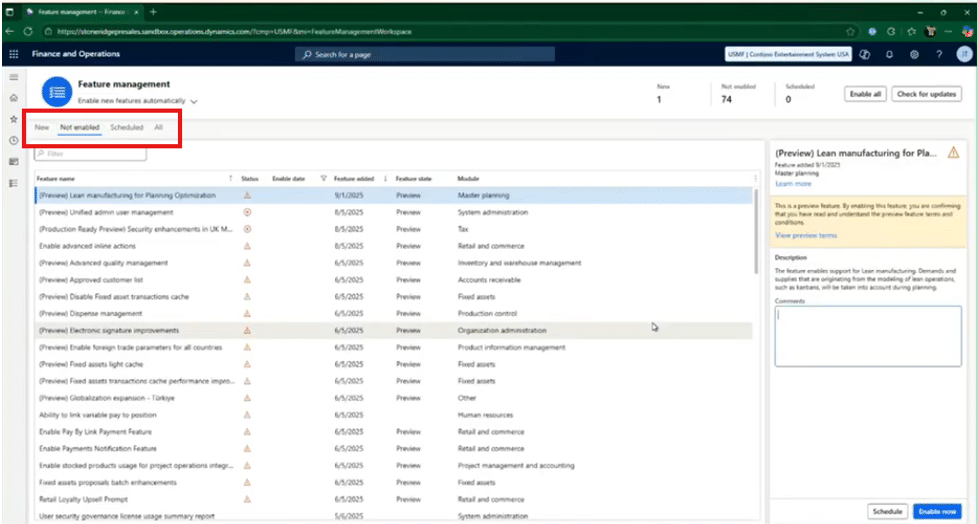
Task: Open the notifications bell in header
Action: (x=889, y=54)
